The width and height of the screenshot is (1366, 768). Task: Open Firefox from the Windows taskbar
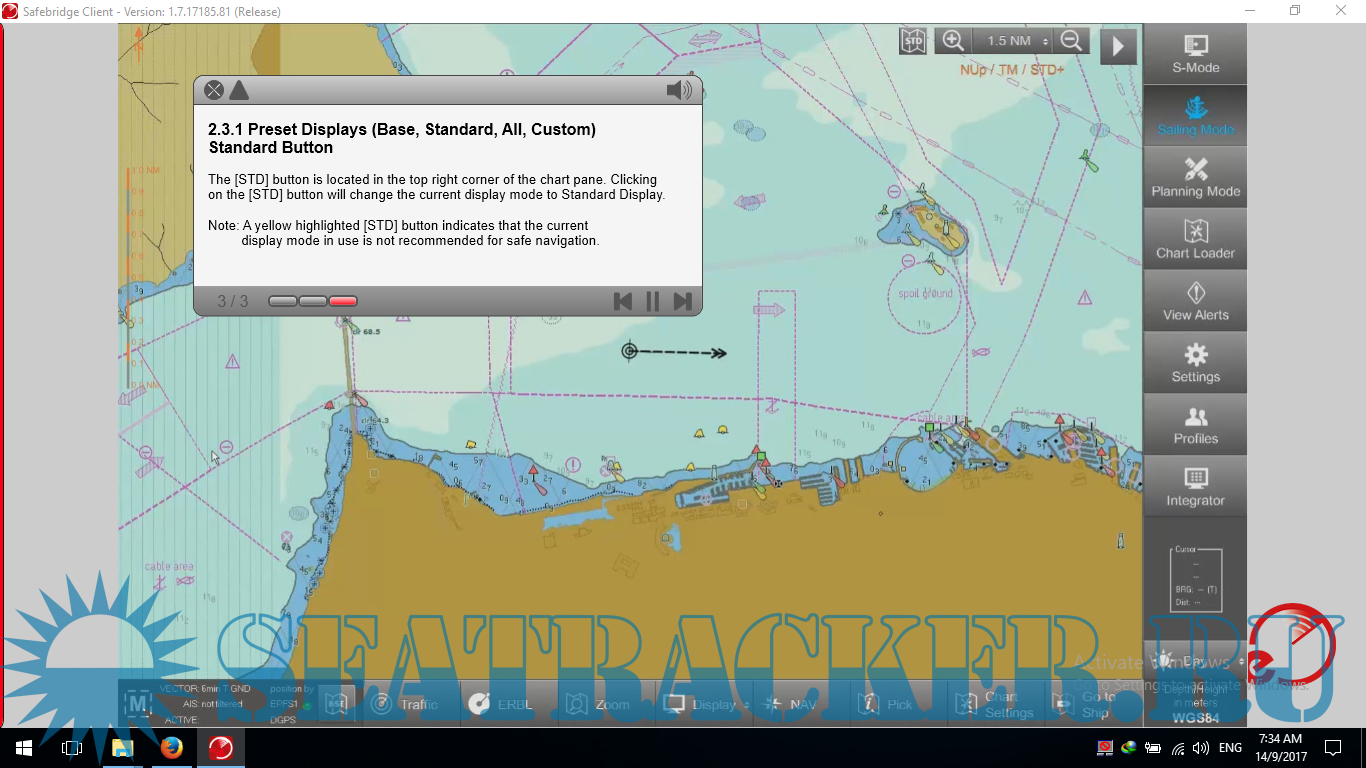click(171, 748)
